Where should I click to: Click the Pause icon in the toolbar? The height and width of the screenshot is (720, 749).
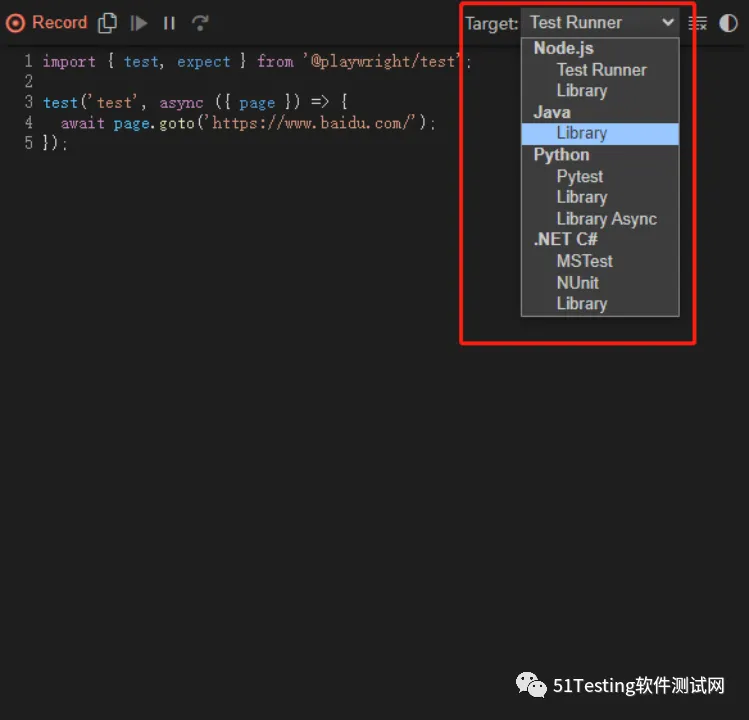pyautogui.click(x=169, y=22)
